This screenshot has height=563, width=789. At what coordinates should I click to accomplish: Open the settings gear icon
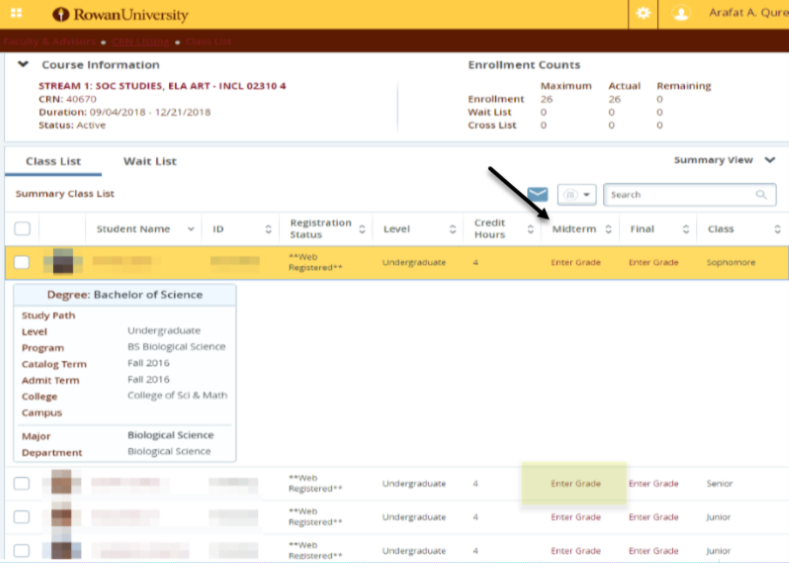643,14
